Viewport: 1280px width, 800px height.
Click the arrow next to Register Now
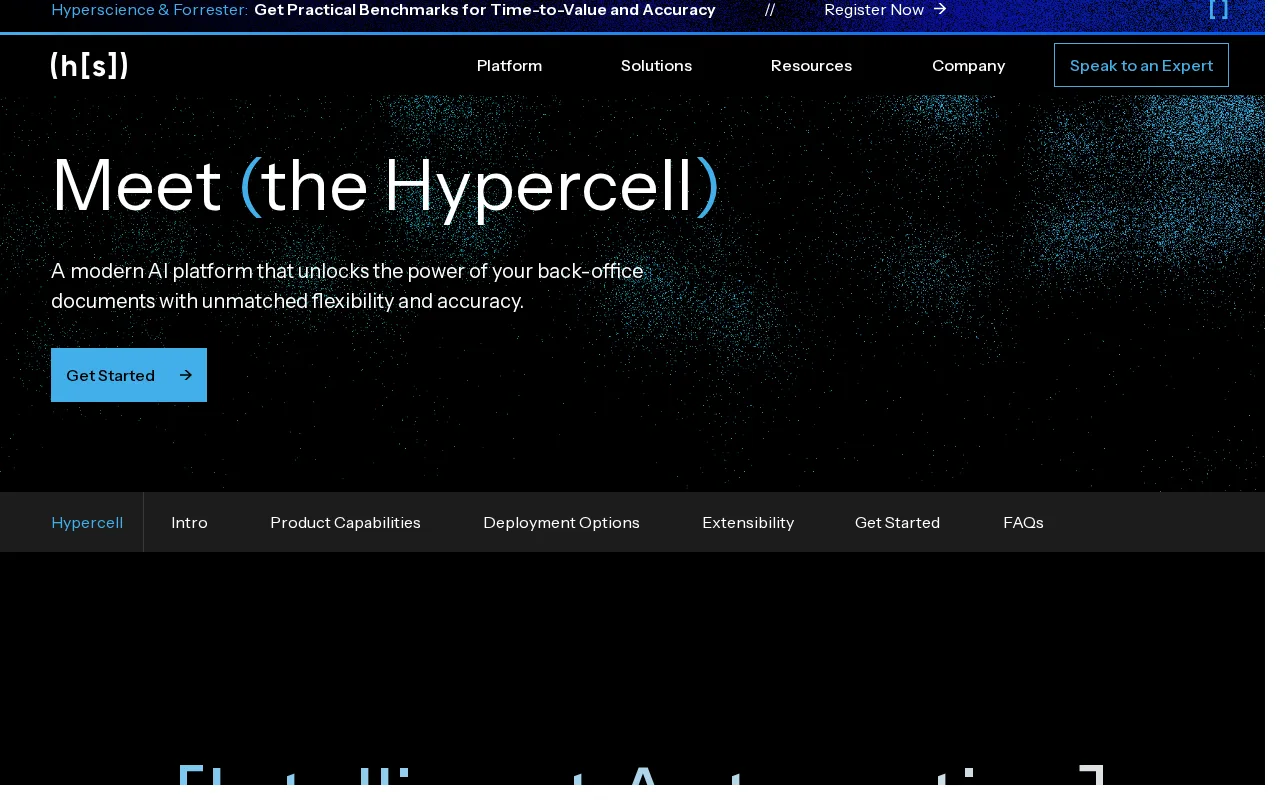tap(940, 9)
